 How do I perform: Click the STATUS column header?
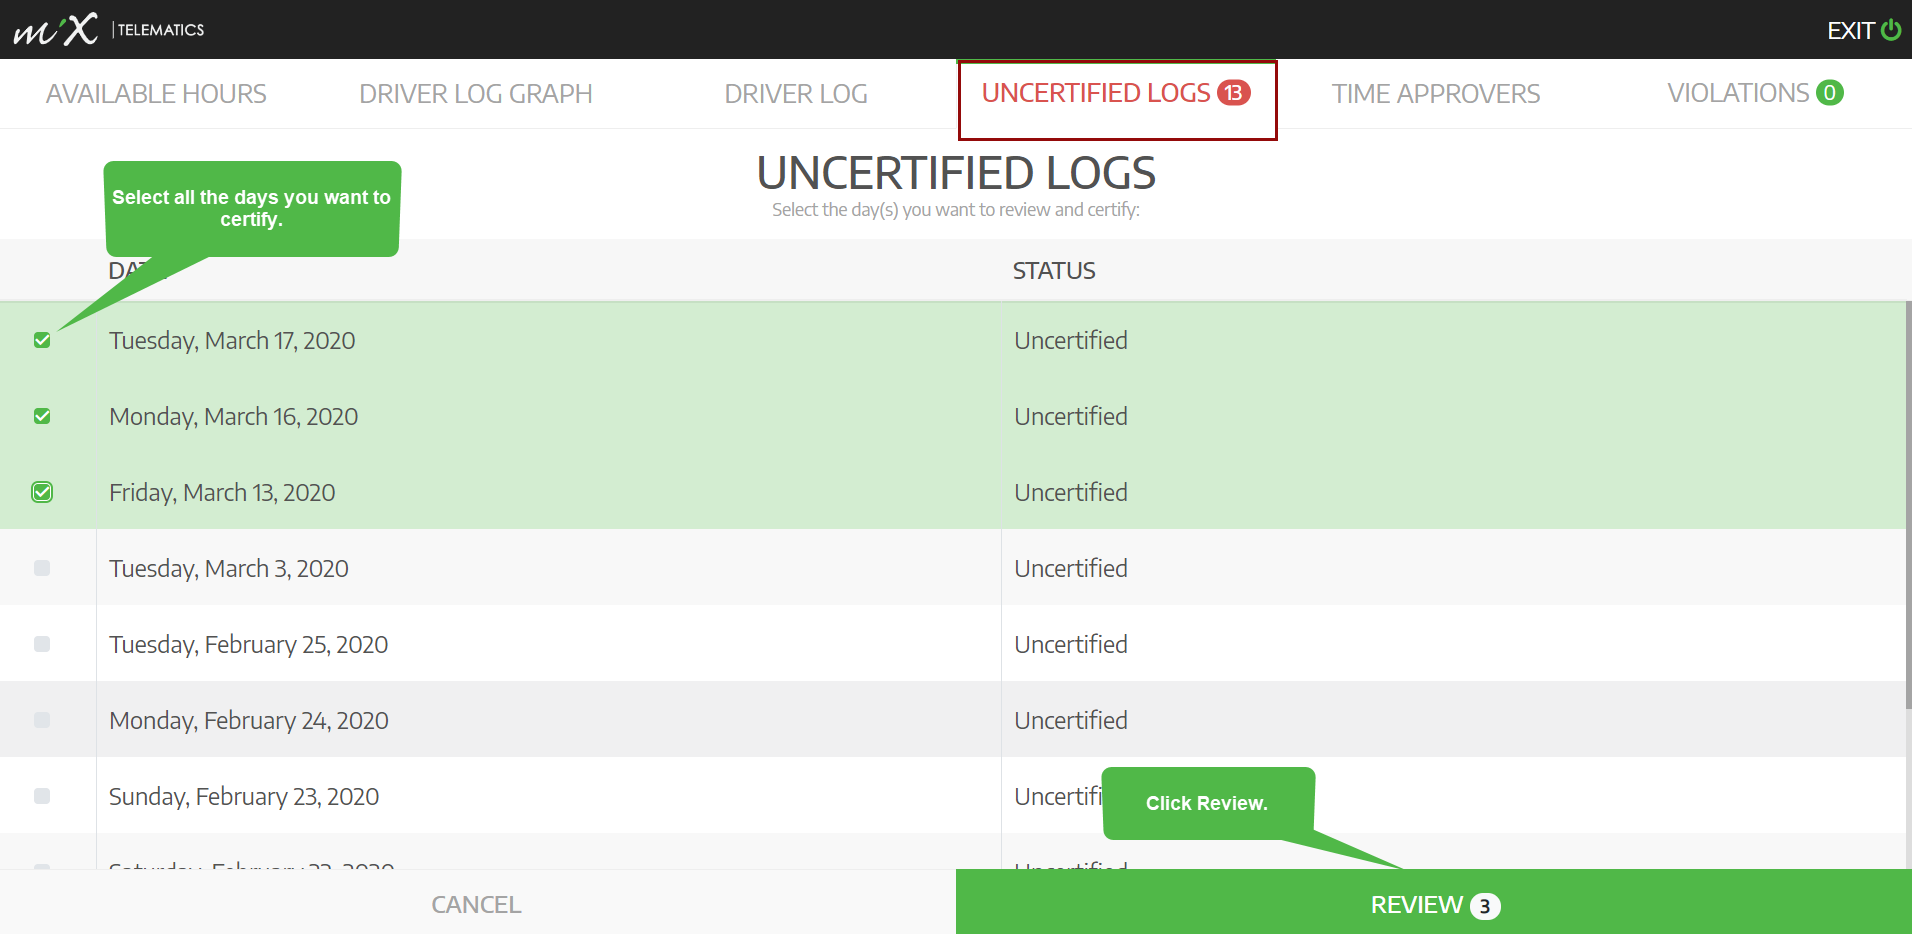click(x=1054, y=271)
